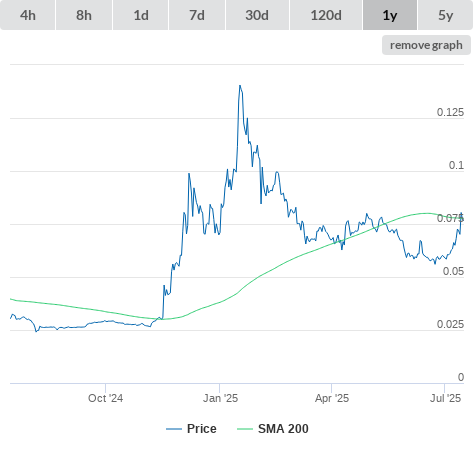Click the Jan '25 x-axis label
The image size is (474, 455).
coord(220,398)
